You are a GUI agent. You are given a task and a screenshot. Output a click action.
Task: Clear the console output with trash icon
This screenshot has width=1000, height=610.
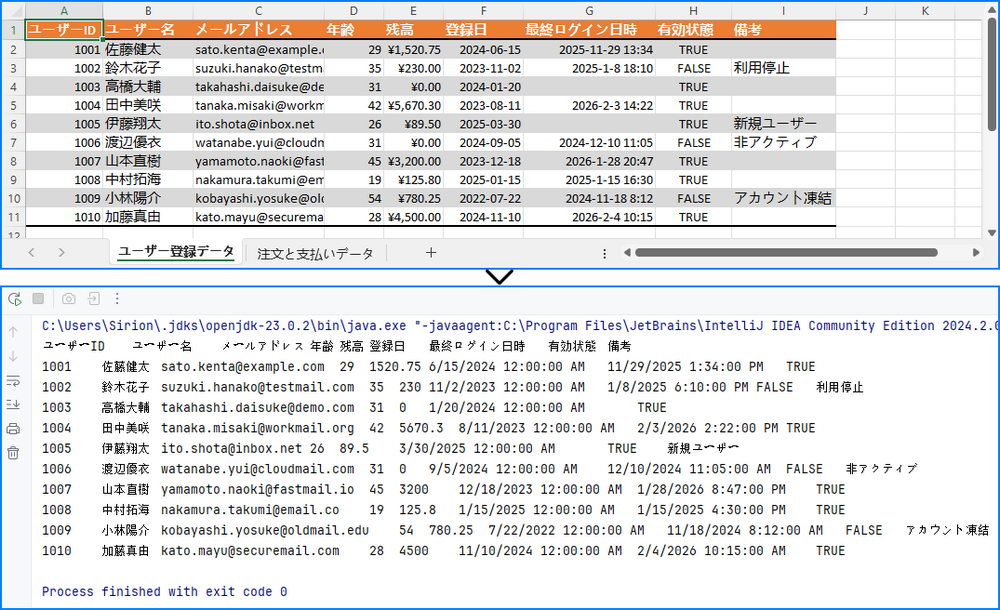coord(13,452)
